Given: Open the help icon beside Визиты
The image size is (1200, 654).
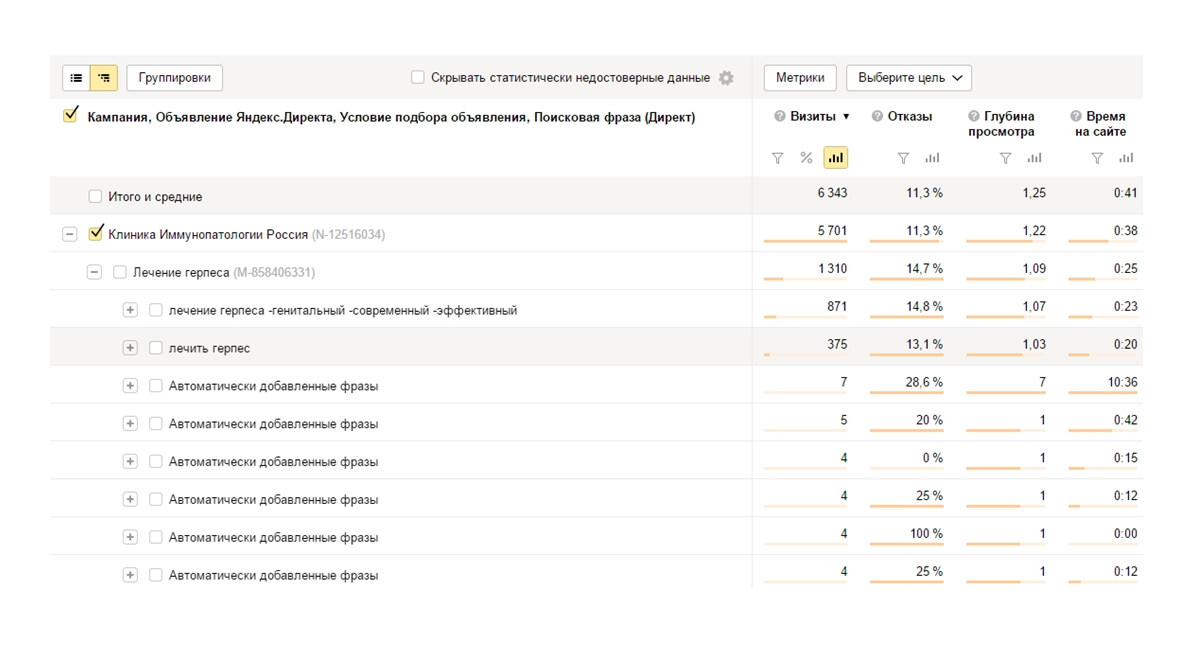Looking at the screenshot, I should [x=780, y=117].
